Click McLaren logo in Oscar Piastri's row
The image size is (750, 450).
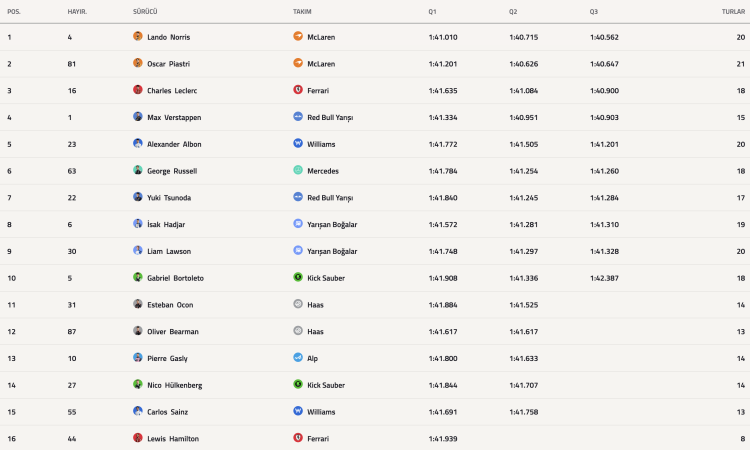298,63
